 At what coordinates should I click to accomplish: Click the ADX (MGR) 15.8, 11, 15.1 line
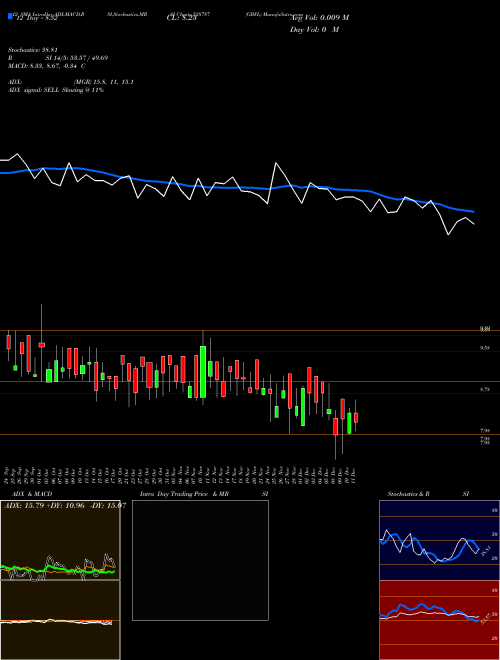(x=71, y=82)
